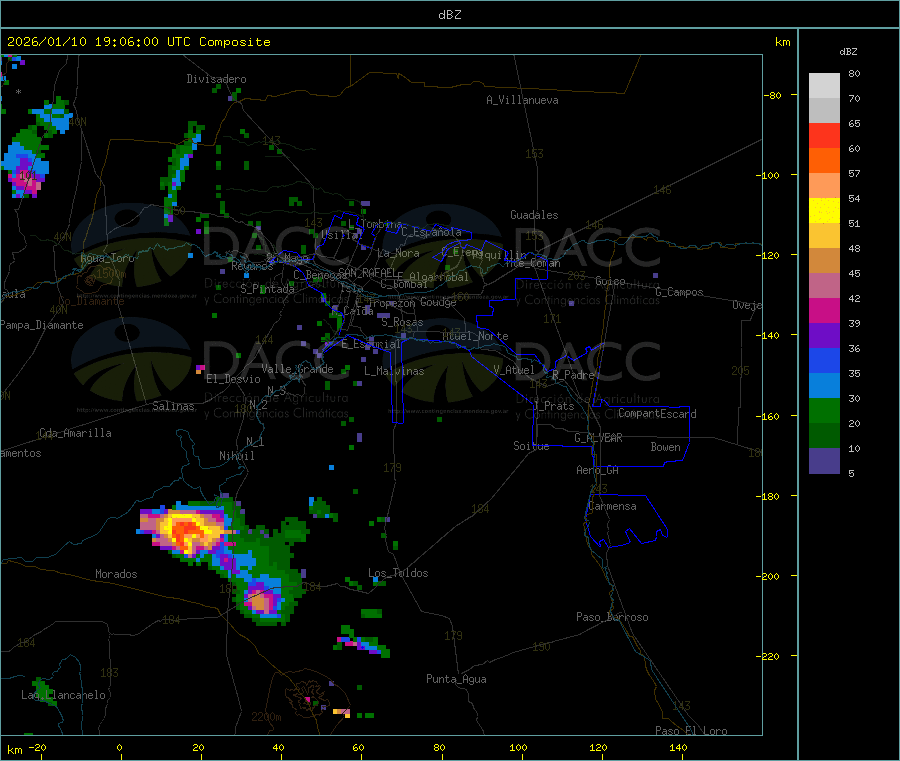Select the Valle_Grande label

click(297, 369)
